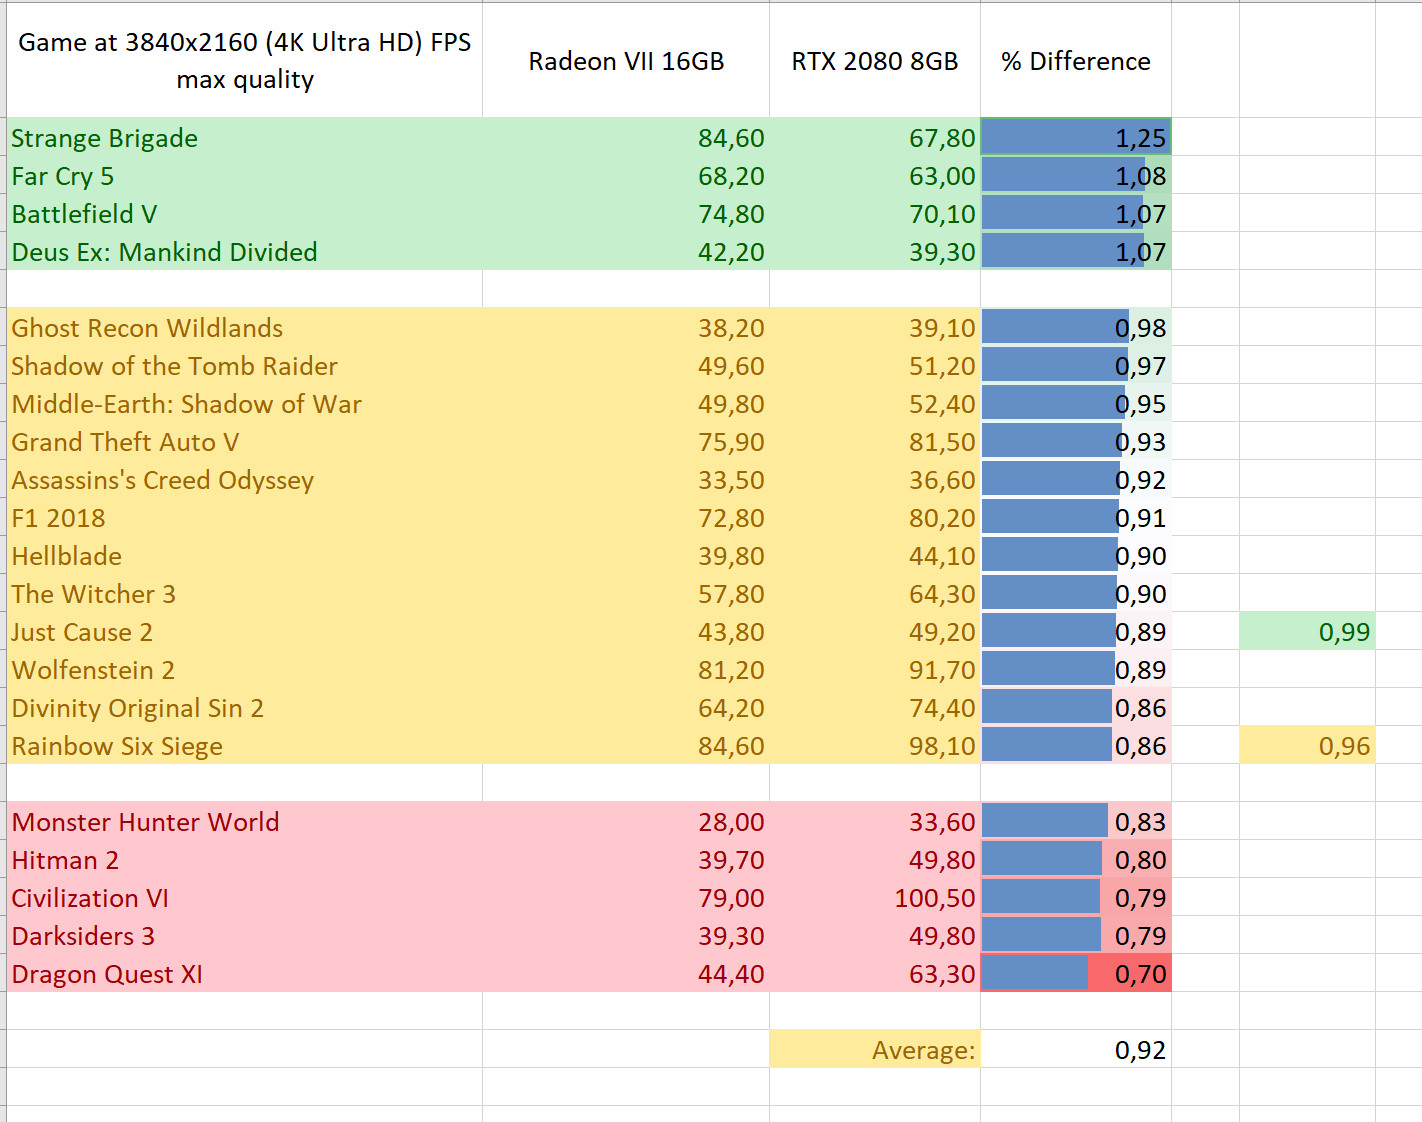Image resolution: width=1422 pixels, height=1122 pixels.
Task: Select 'Middle-Earth: Shadow of War' cell
Action: pos(245,403)
